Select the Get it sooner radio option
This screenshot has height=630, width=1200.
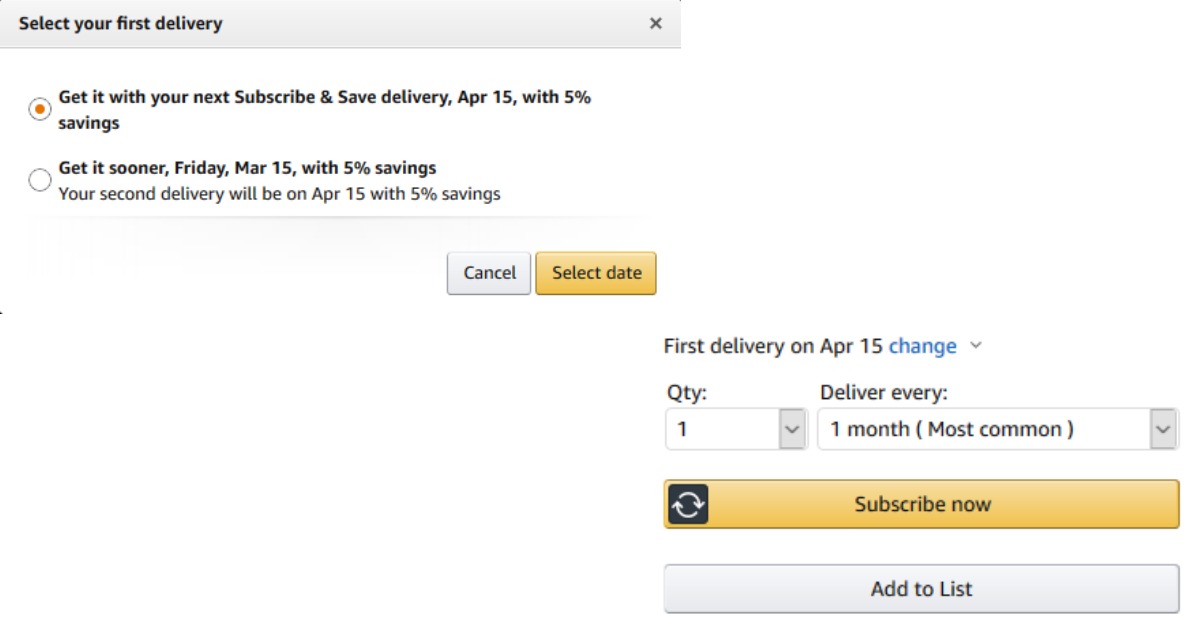pyautogui.click(x=40, y=180)
